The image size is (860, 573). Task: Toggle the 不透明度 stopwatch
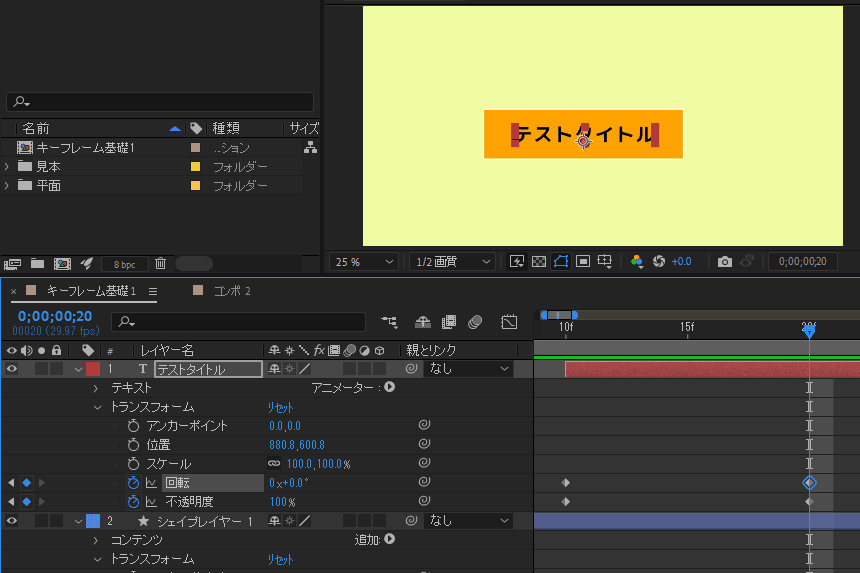pyautogui.click(x=133, y=502)
